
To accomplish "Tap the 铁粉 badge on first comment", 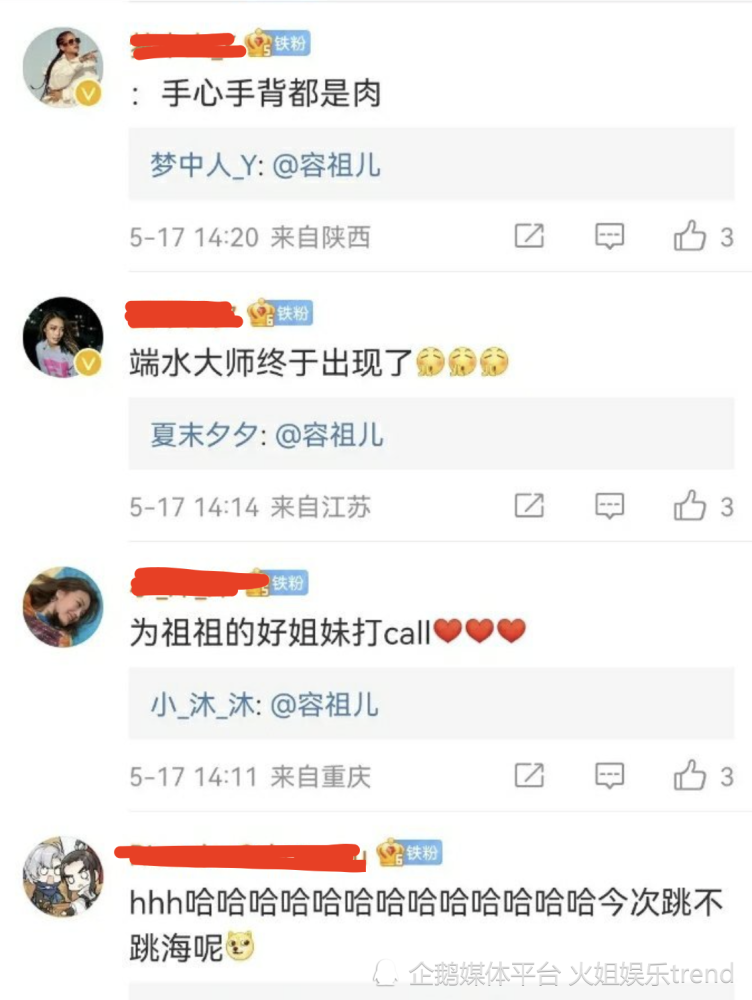I will tap(279, 43).
